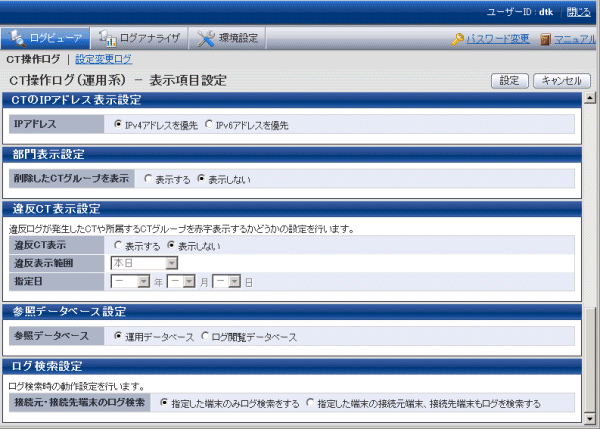The height and width of the screenshot is (429, 600).
Task: Select option to search 接続元端末、接続先端末 logs too
Action: click(x=310, y=403)
